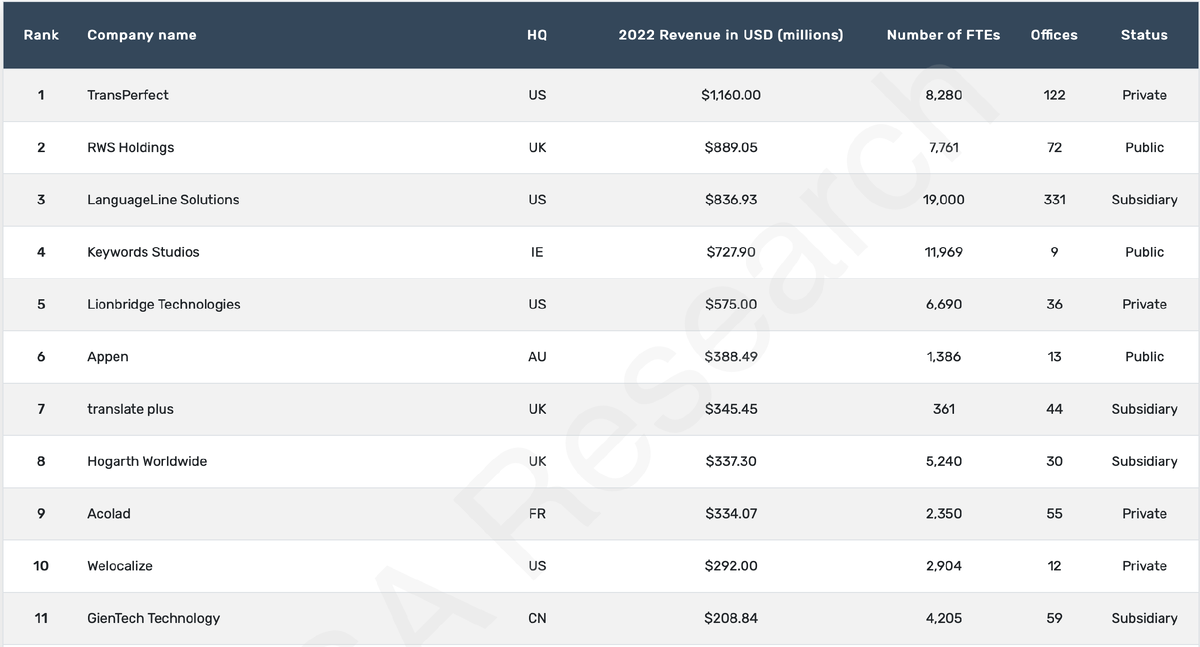
Task: Click Public status in RWS Holdings row
Action: 1144,147
